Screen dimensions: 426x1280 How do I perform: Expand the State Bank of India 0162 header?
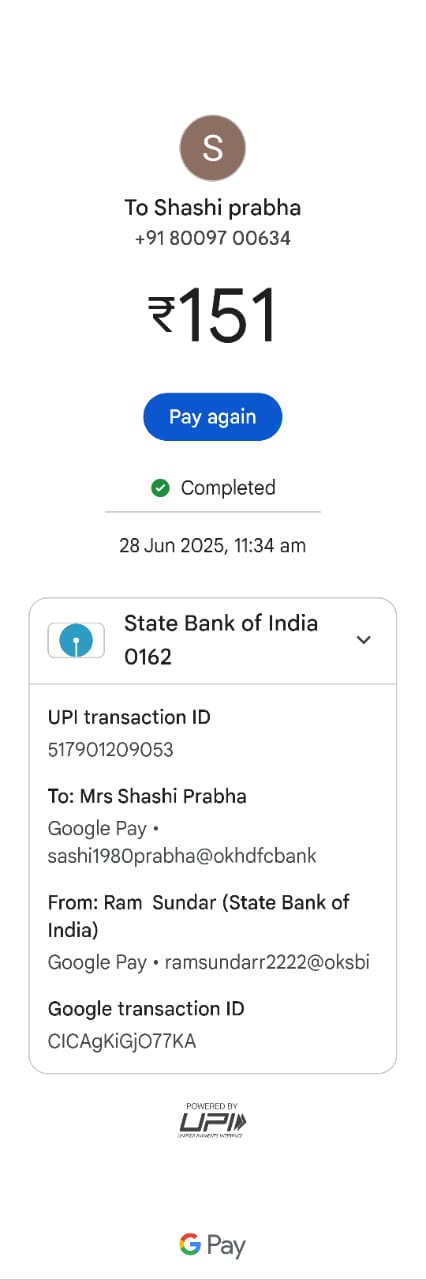pyautogui.click(x=212, y=641)
